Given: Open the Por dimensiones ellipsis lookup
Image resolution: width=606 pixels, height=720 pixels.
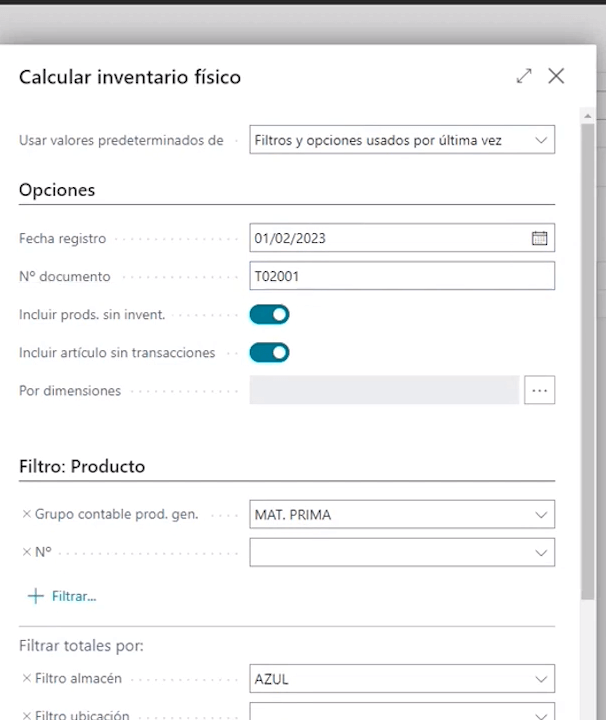Looking at the screenshot, I should tap(539, 390).
